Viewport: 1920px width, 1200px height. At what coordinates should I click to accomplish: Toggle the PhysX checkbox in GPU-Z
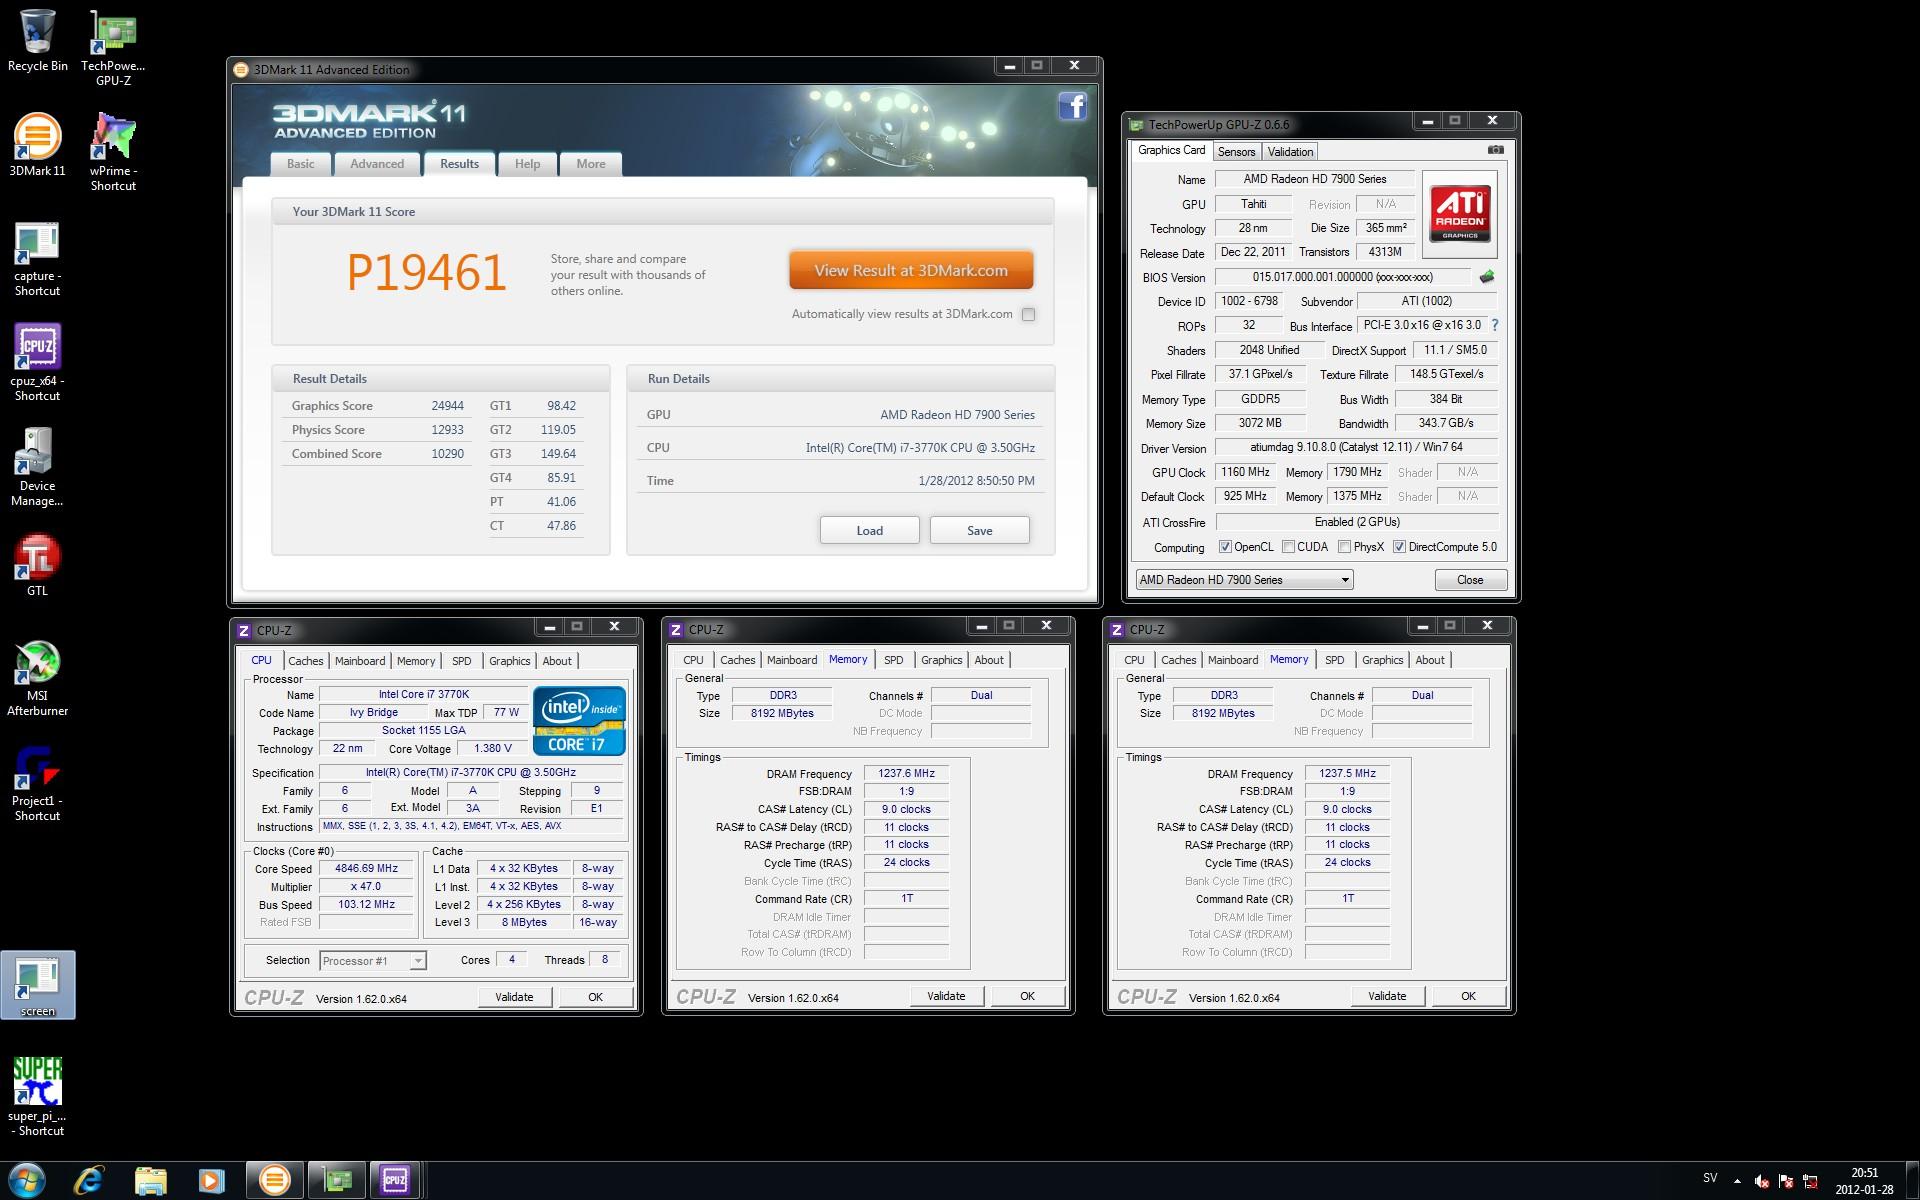pos(1345,547)
